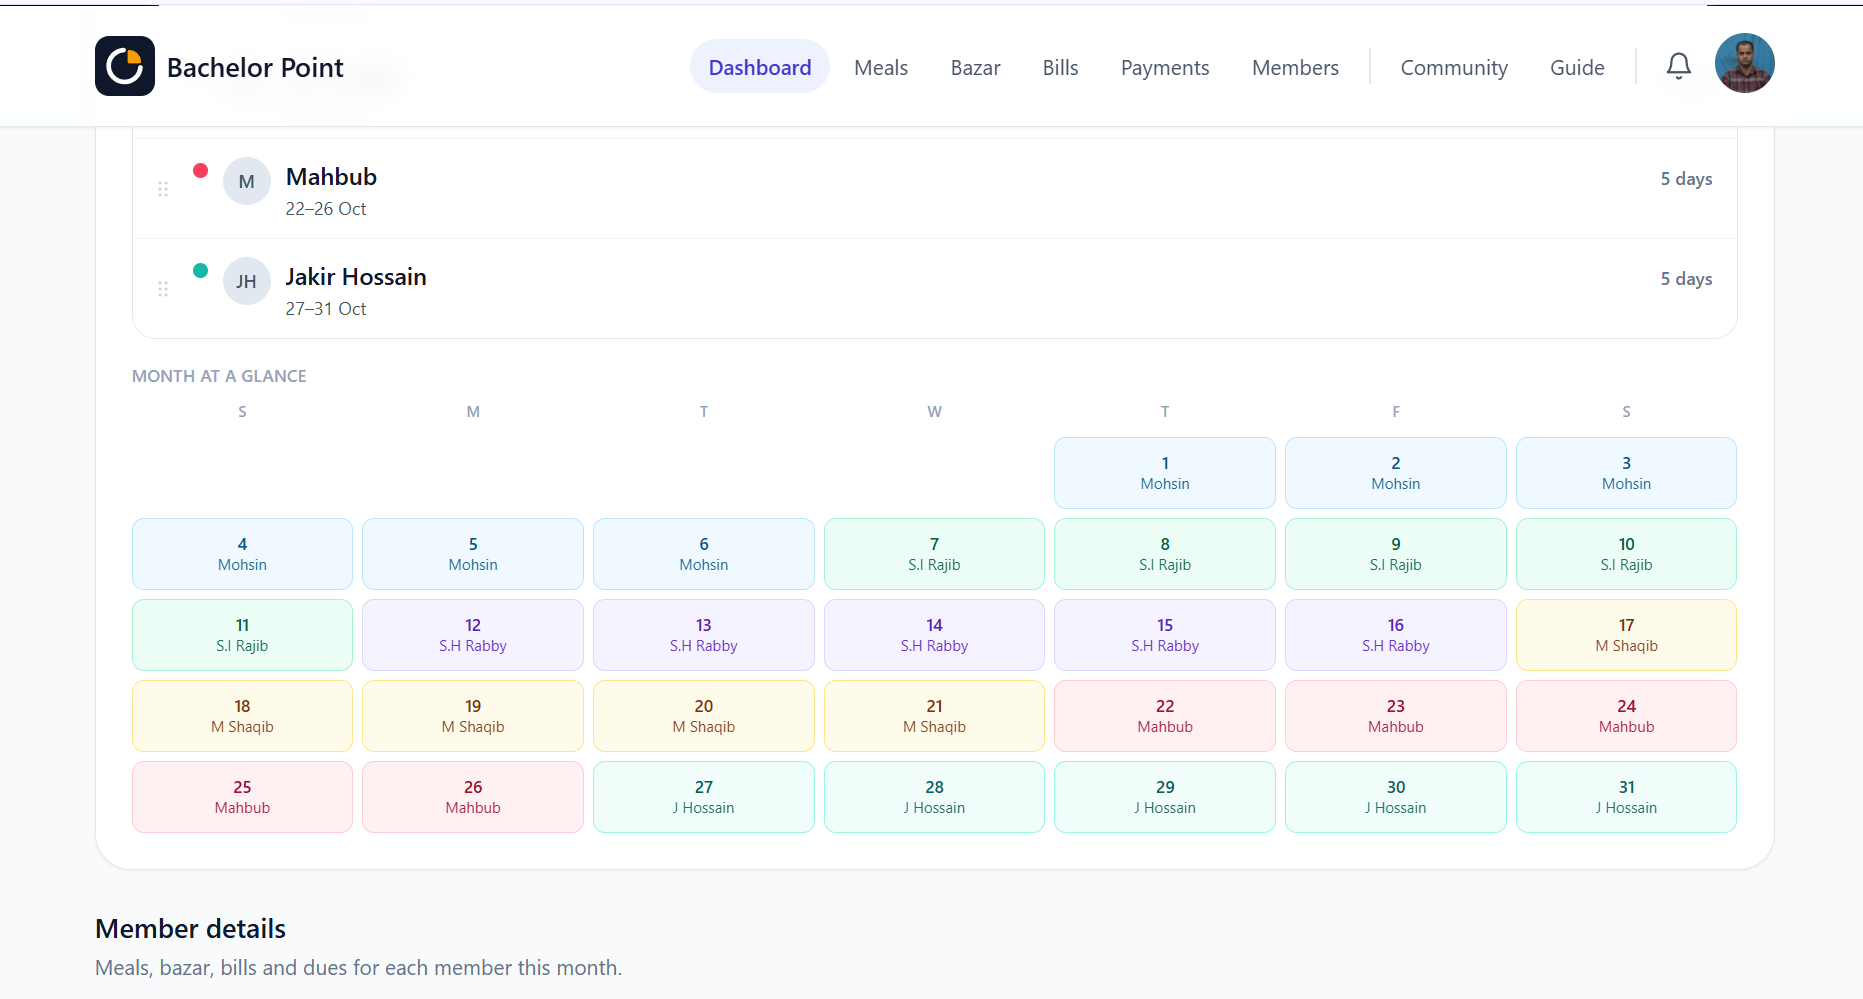Open the notifications bell
The image size is (1863, 999).
coord(1679,66)
